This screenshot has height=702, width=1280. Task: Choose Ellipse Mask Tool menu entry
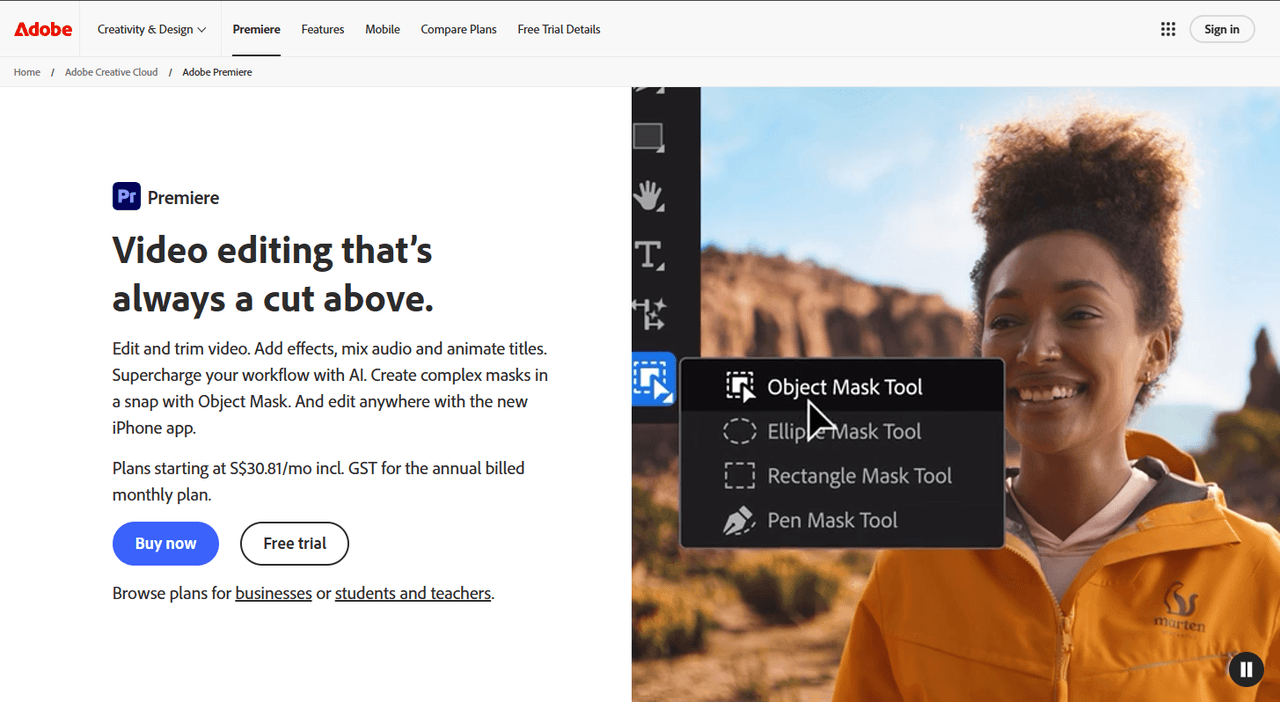pyautogui.click(x=842, y=431)
